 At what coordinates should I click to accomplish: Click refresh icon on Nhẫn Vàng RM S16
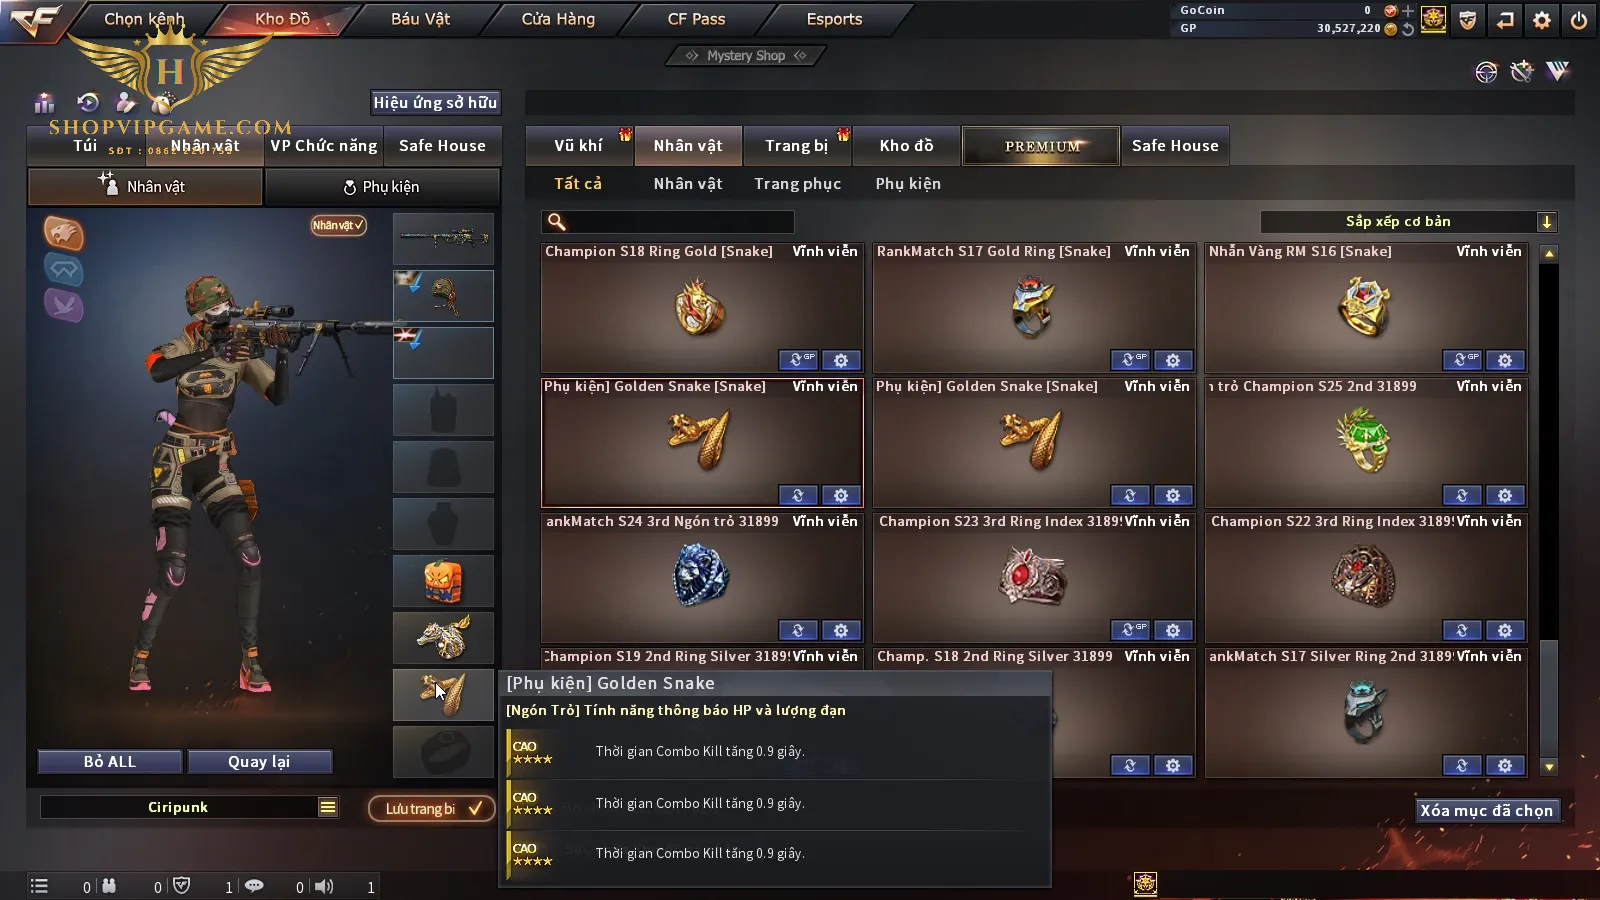pyautogui.click(x=1462, y=360)
